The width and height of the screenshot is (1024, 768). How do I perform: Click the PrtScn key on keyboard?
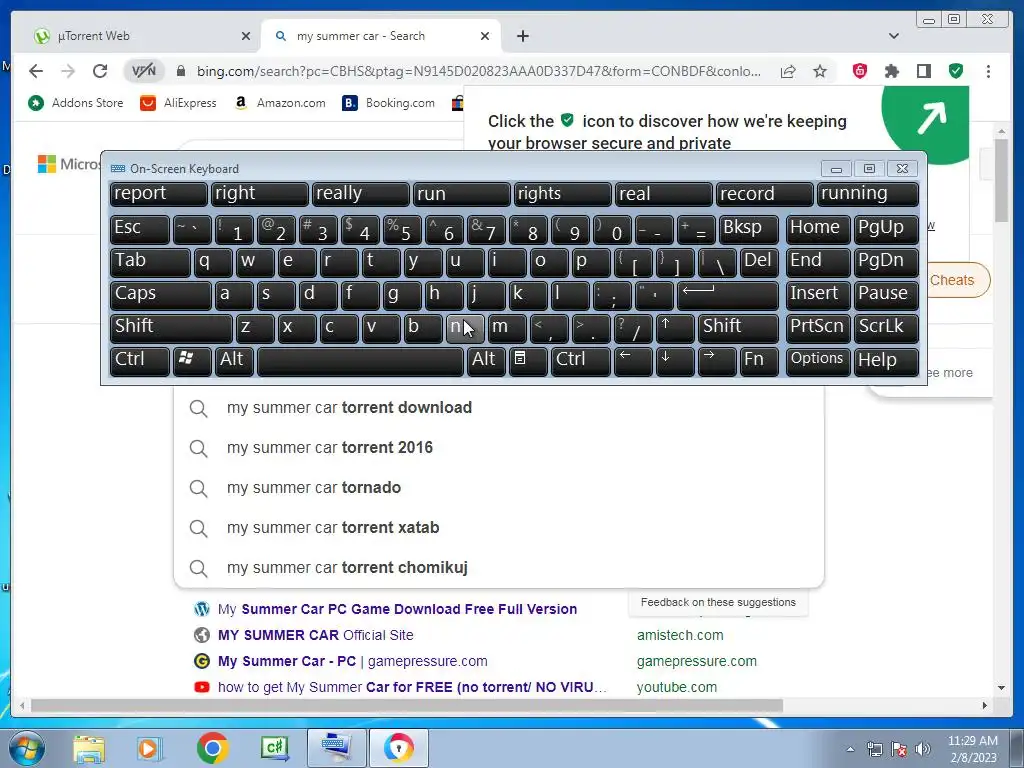(x=817, y=327)
